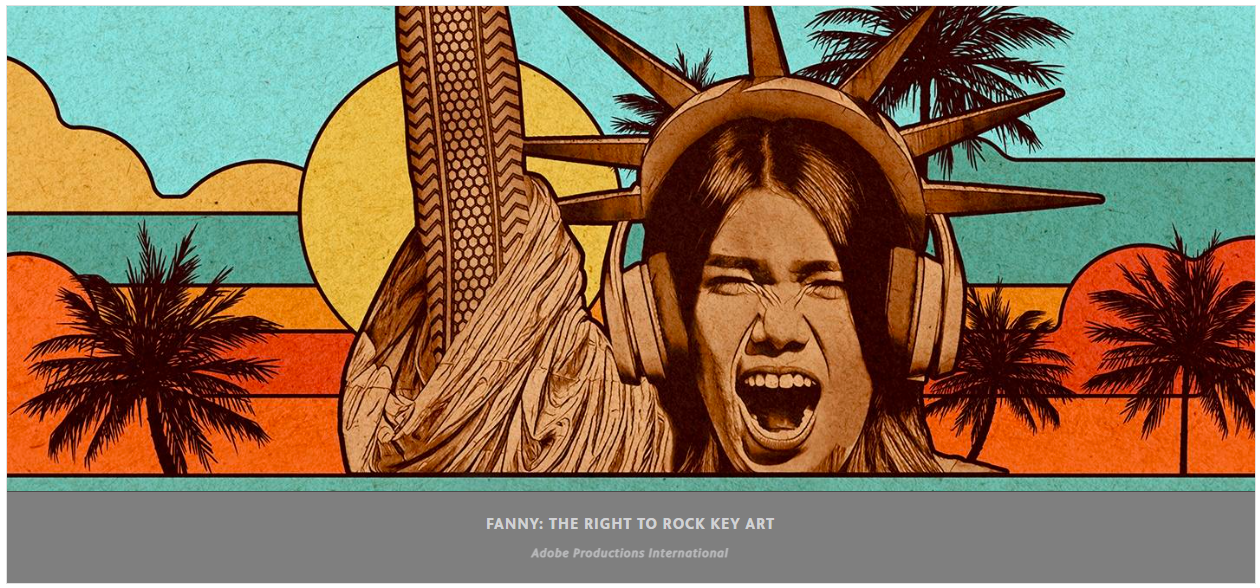Image resolution: width=1260 pixels, height=588 pixels.
Task: Click the large palm tree at far left
Action: (x=150, y=350)
